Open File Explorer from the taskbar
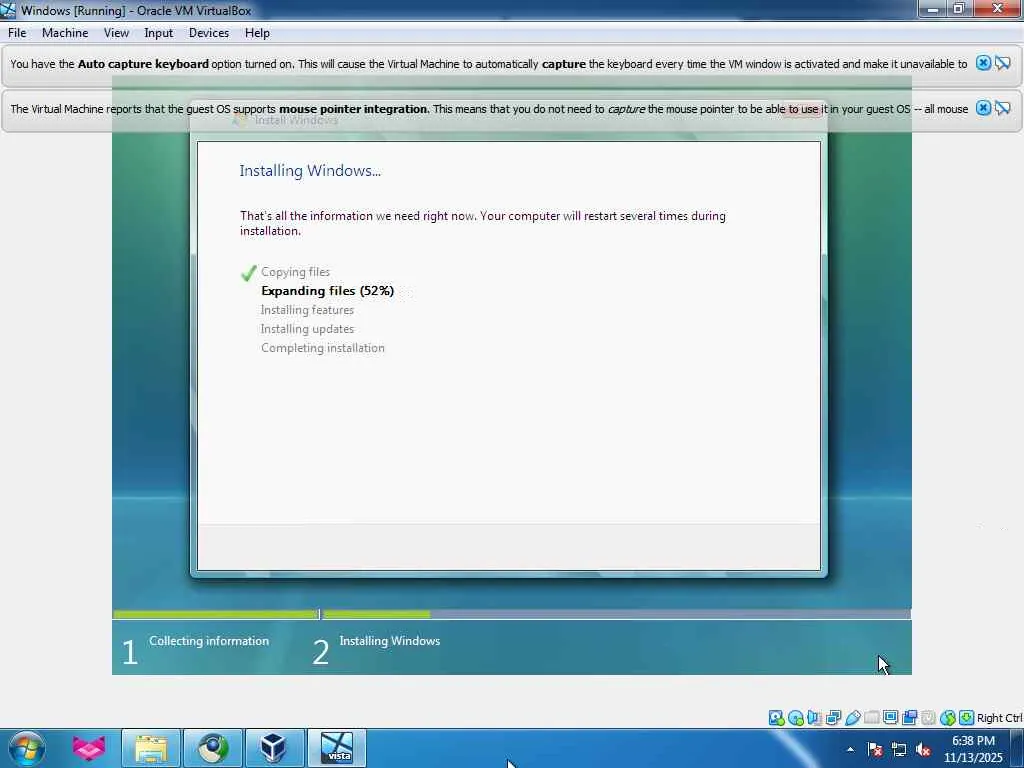The height and width of the screenshot is (768, 1024). click(x=151, y=748)
